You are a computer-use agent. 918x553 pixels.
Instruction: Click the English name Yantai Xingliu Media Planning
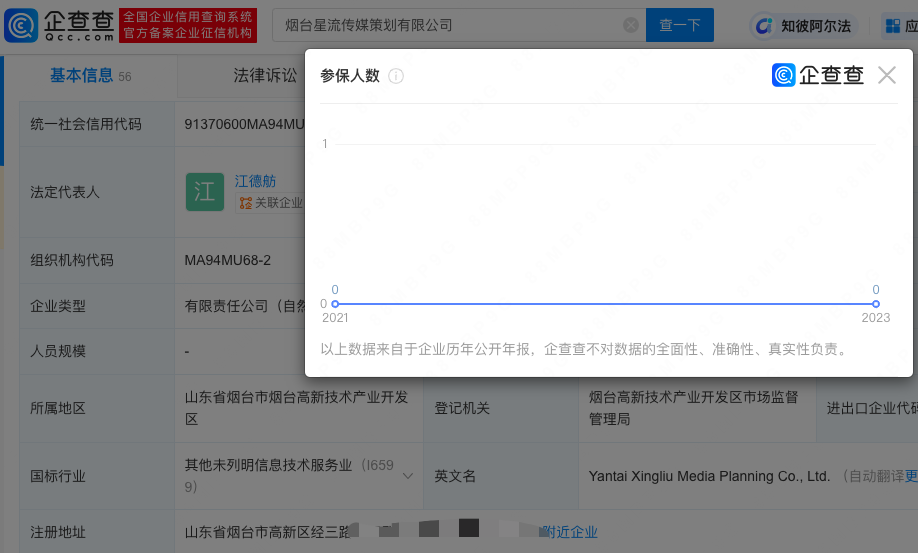709,476
